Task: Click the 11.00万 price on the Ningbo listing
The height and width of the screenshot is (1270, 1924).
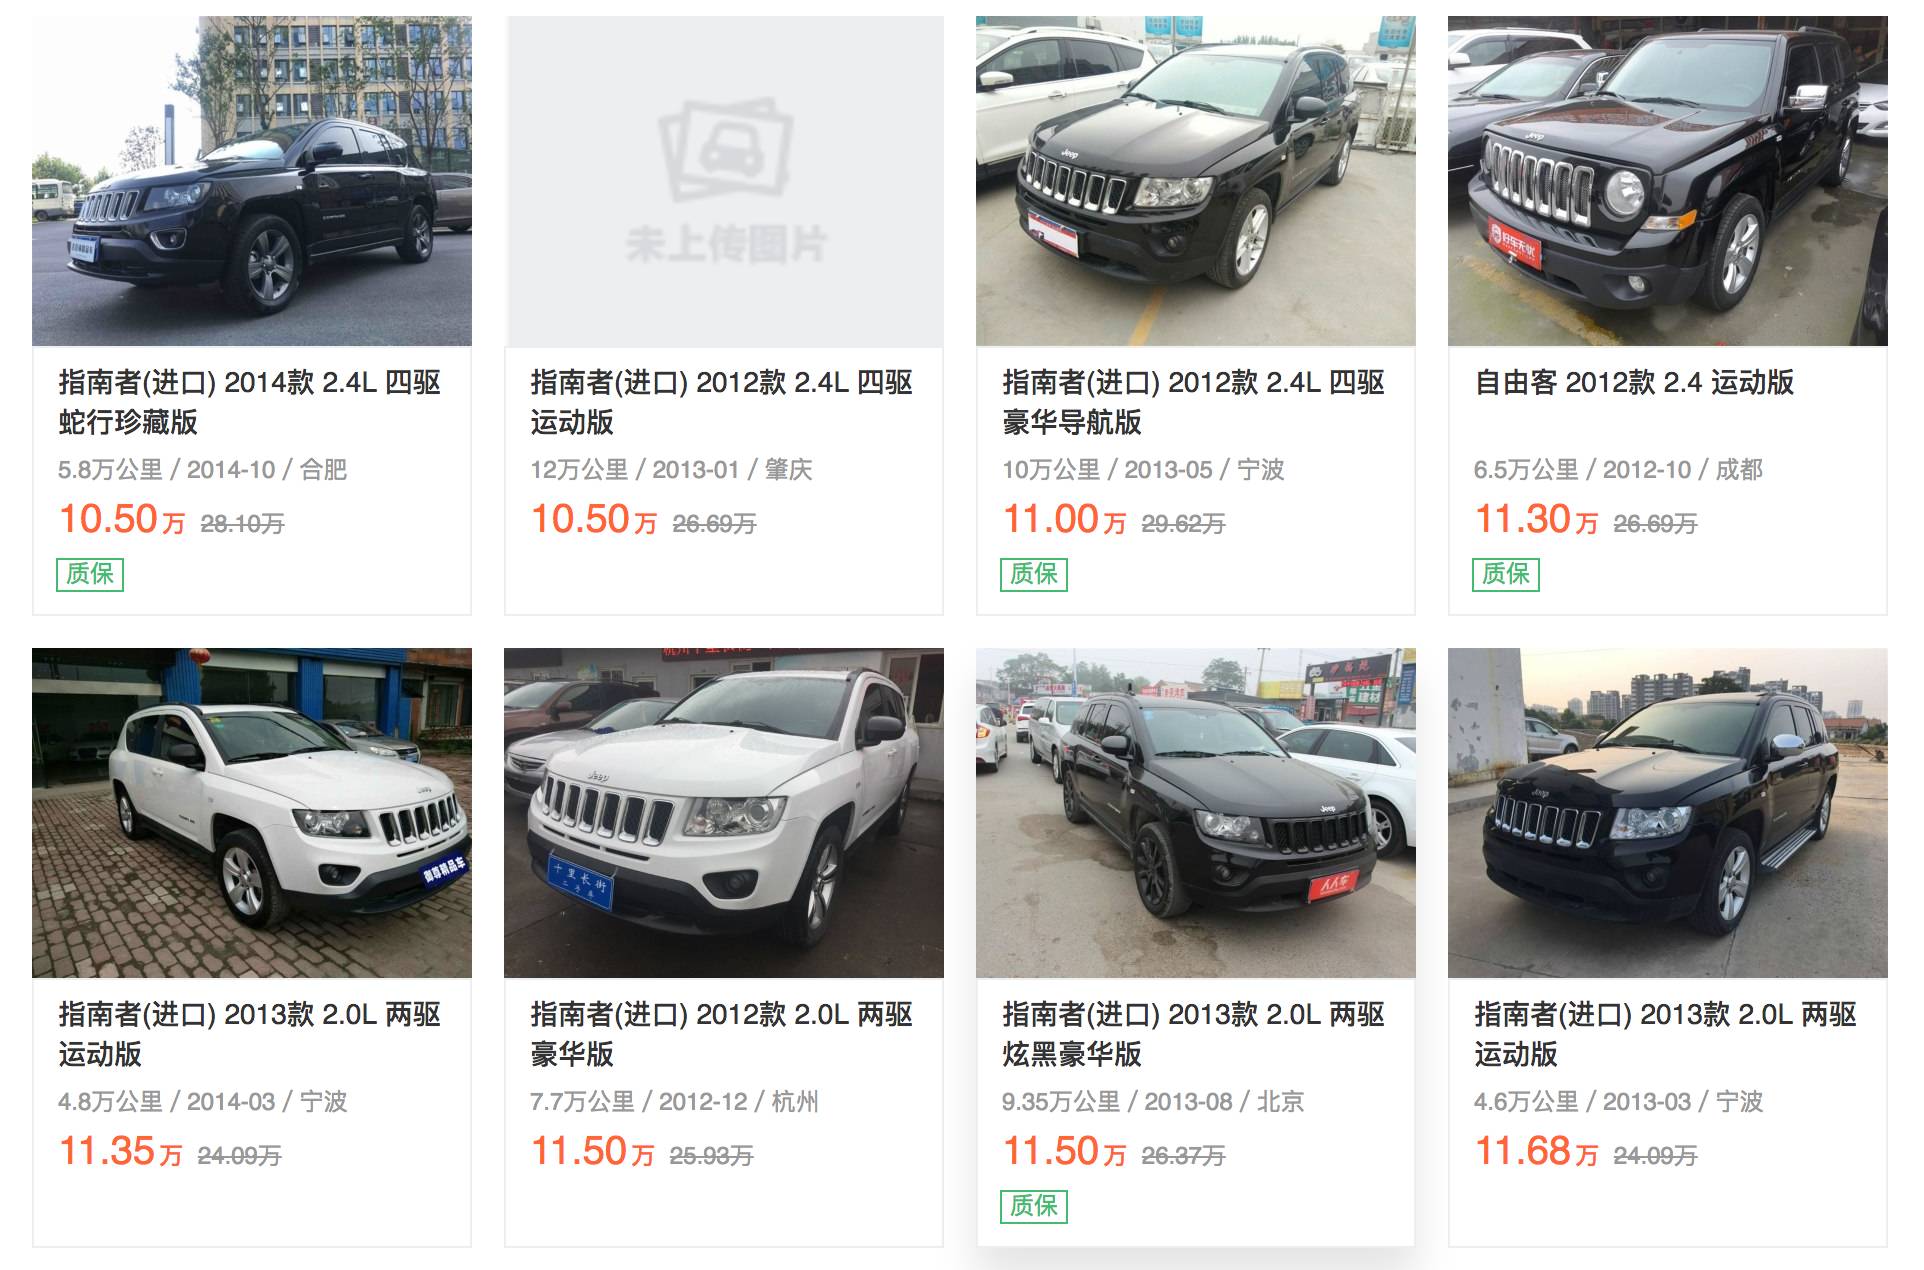Action: [x=1064, y=520]
